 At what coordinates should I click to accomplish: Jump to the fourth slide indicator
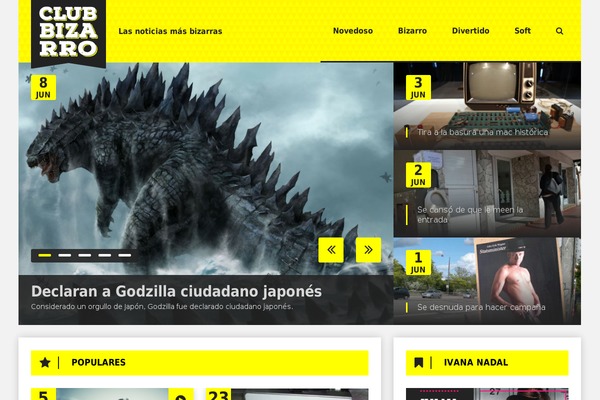point(104,255)
